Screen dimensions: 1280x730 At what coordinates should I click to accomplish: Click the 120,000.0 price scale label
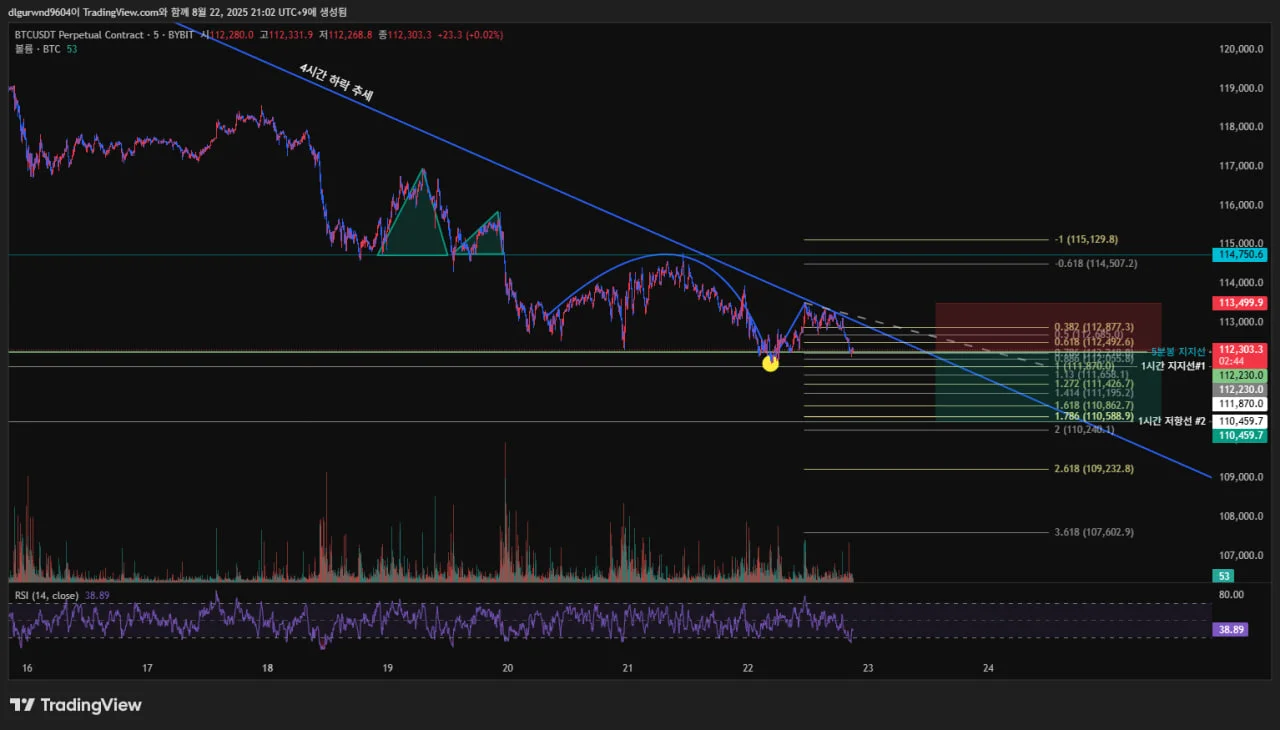pos(1242,49)
